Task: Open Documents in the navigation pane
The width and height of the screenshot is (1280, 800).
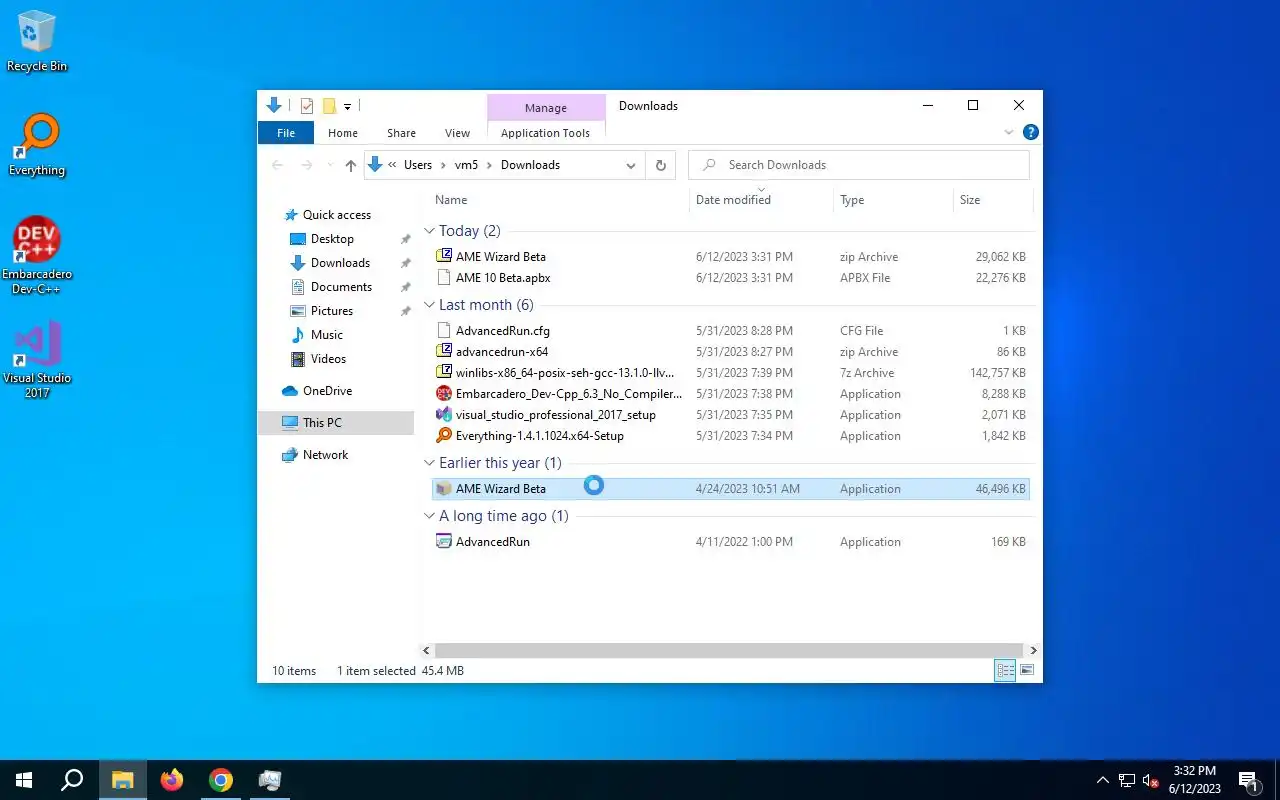Action: 341,287
